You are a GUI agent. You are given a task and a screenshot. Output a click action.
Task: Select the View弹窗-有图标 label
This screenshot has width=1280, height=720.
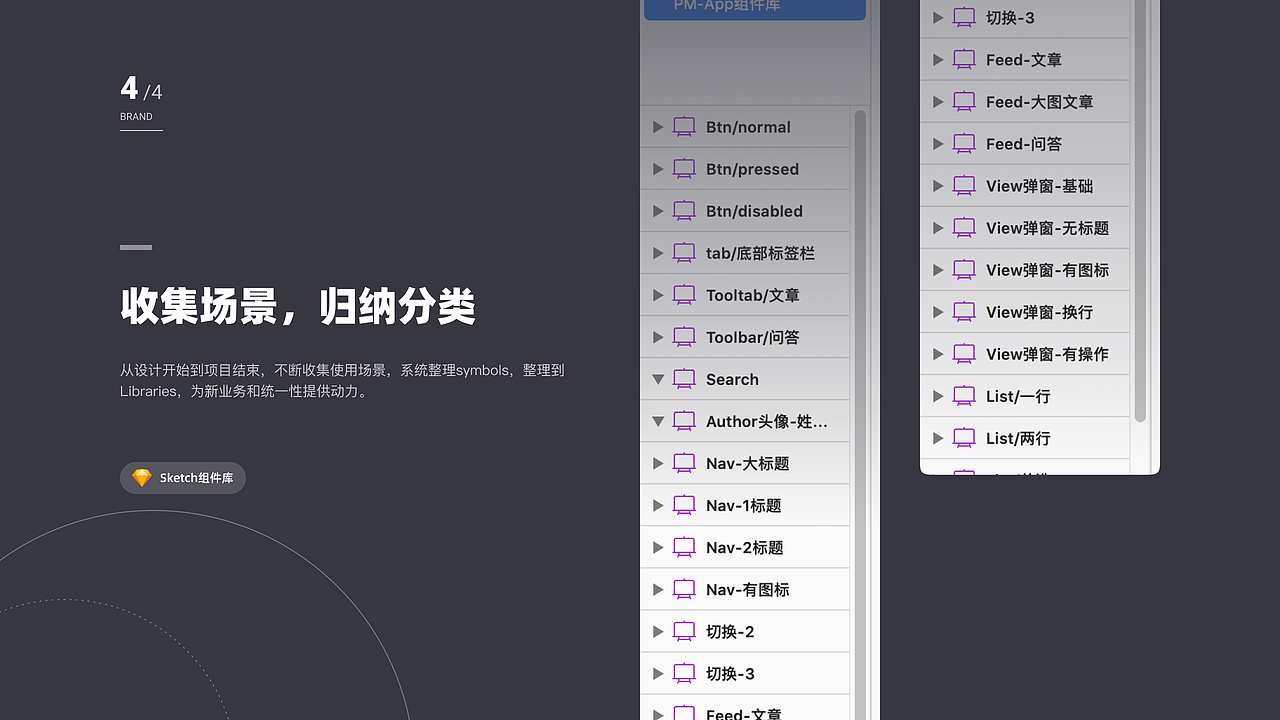pos(1047,270)
